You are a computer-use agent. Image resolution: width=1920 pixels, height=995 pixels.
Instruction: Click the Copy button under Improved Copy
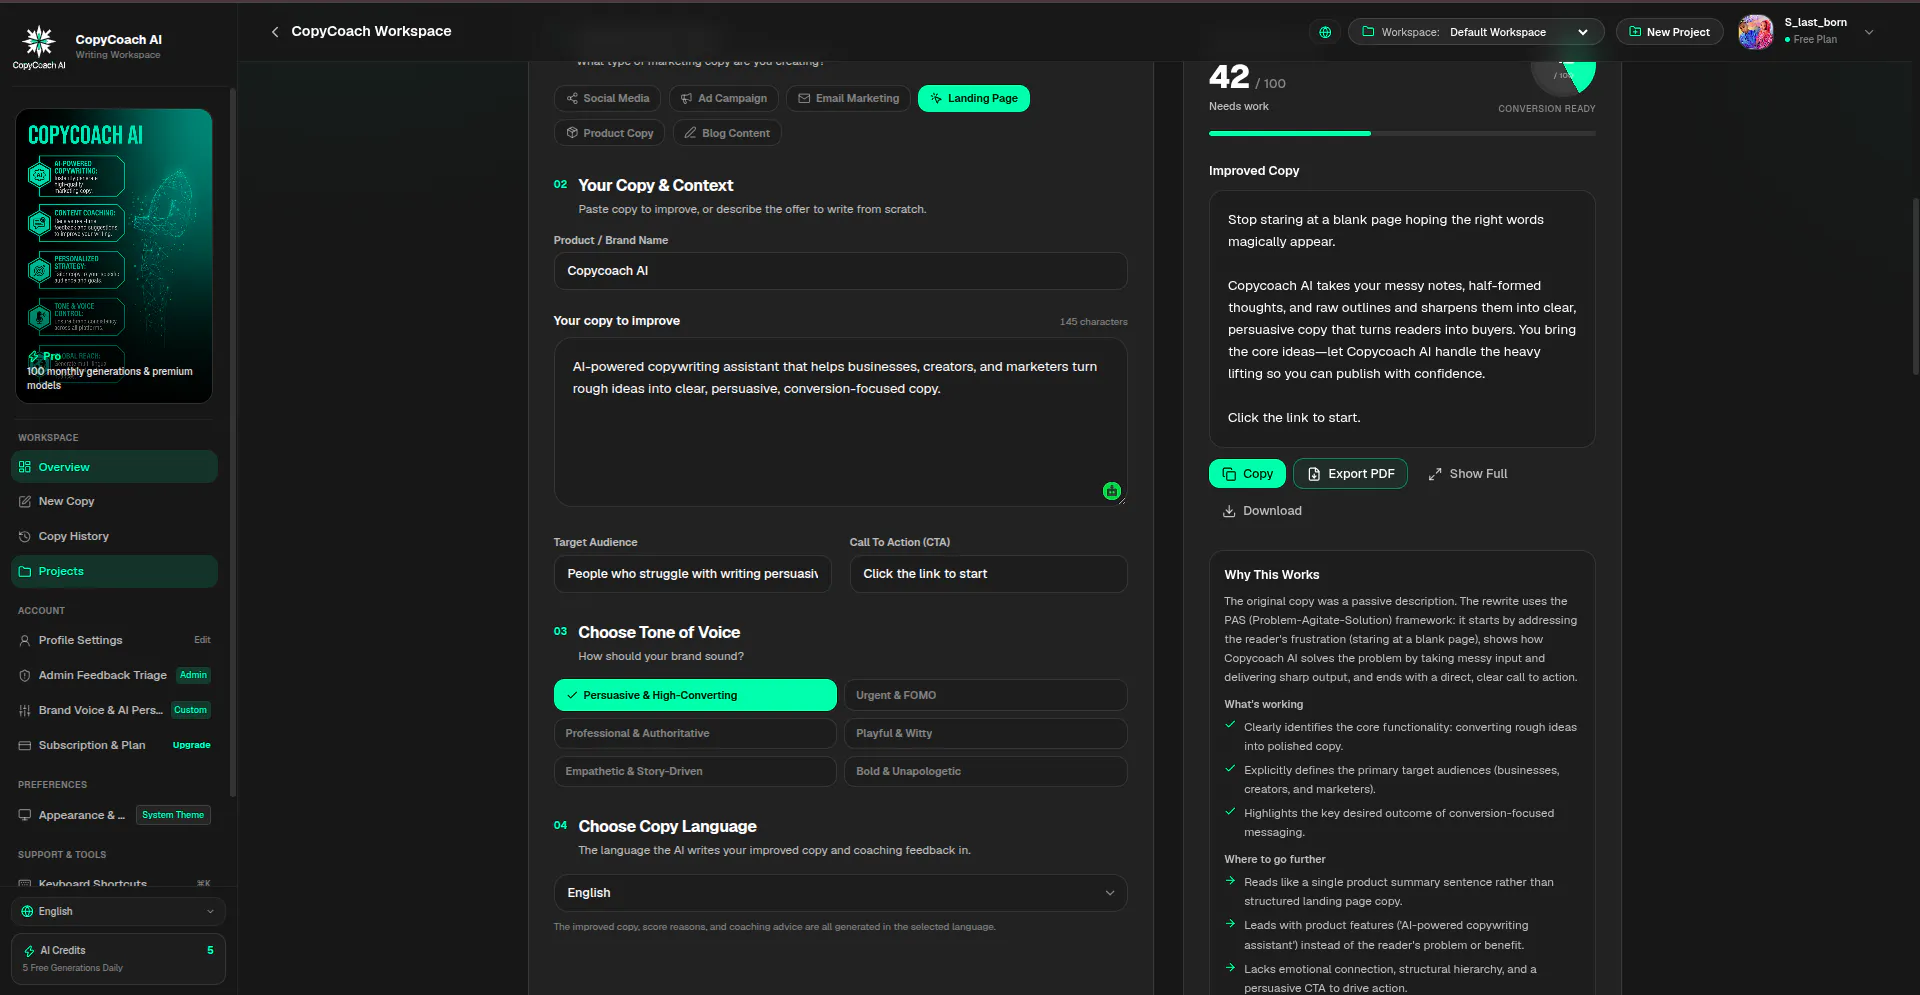coord(1247,474)
